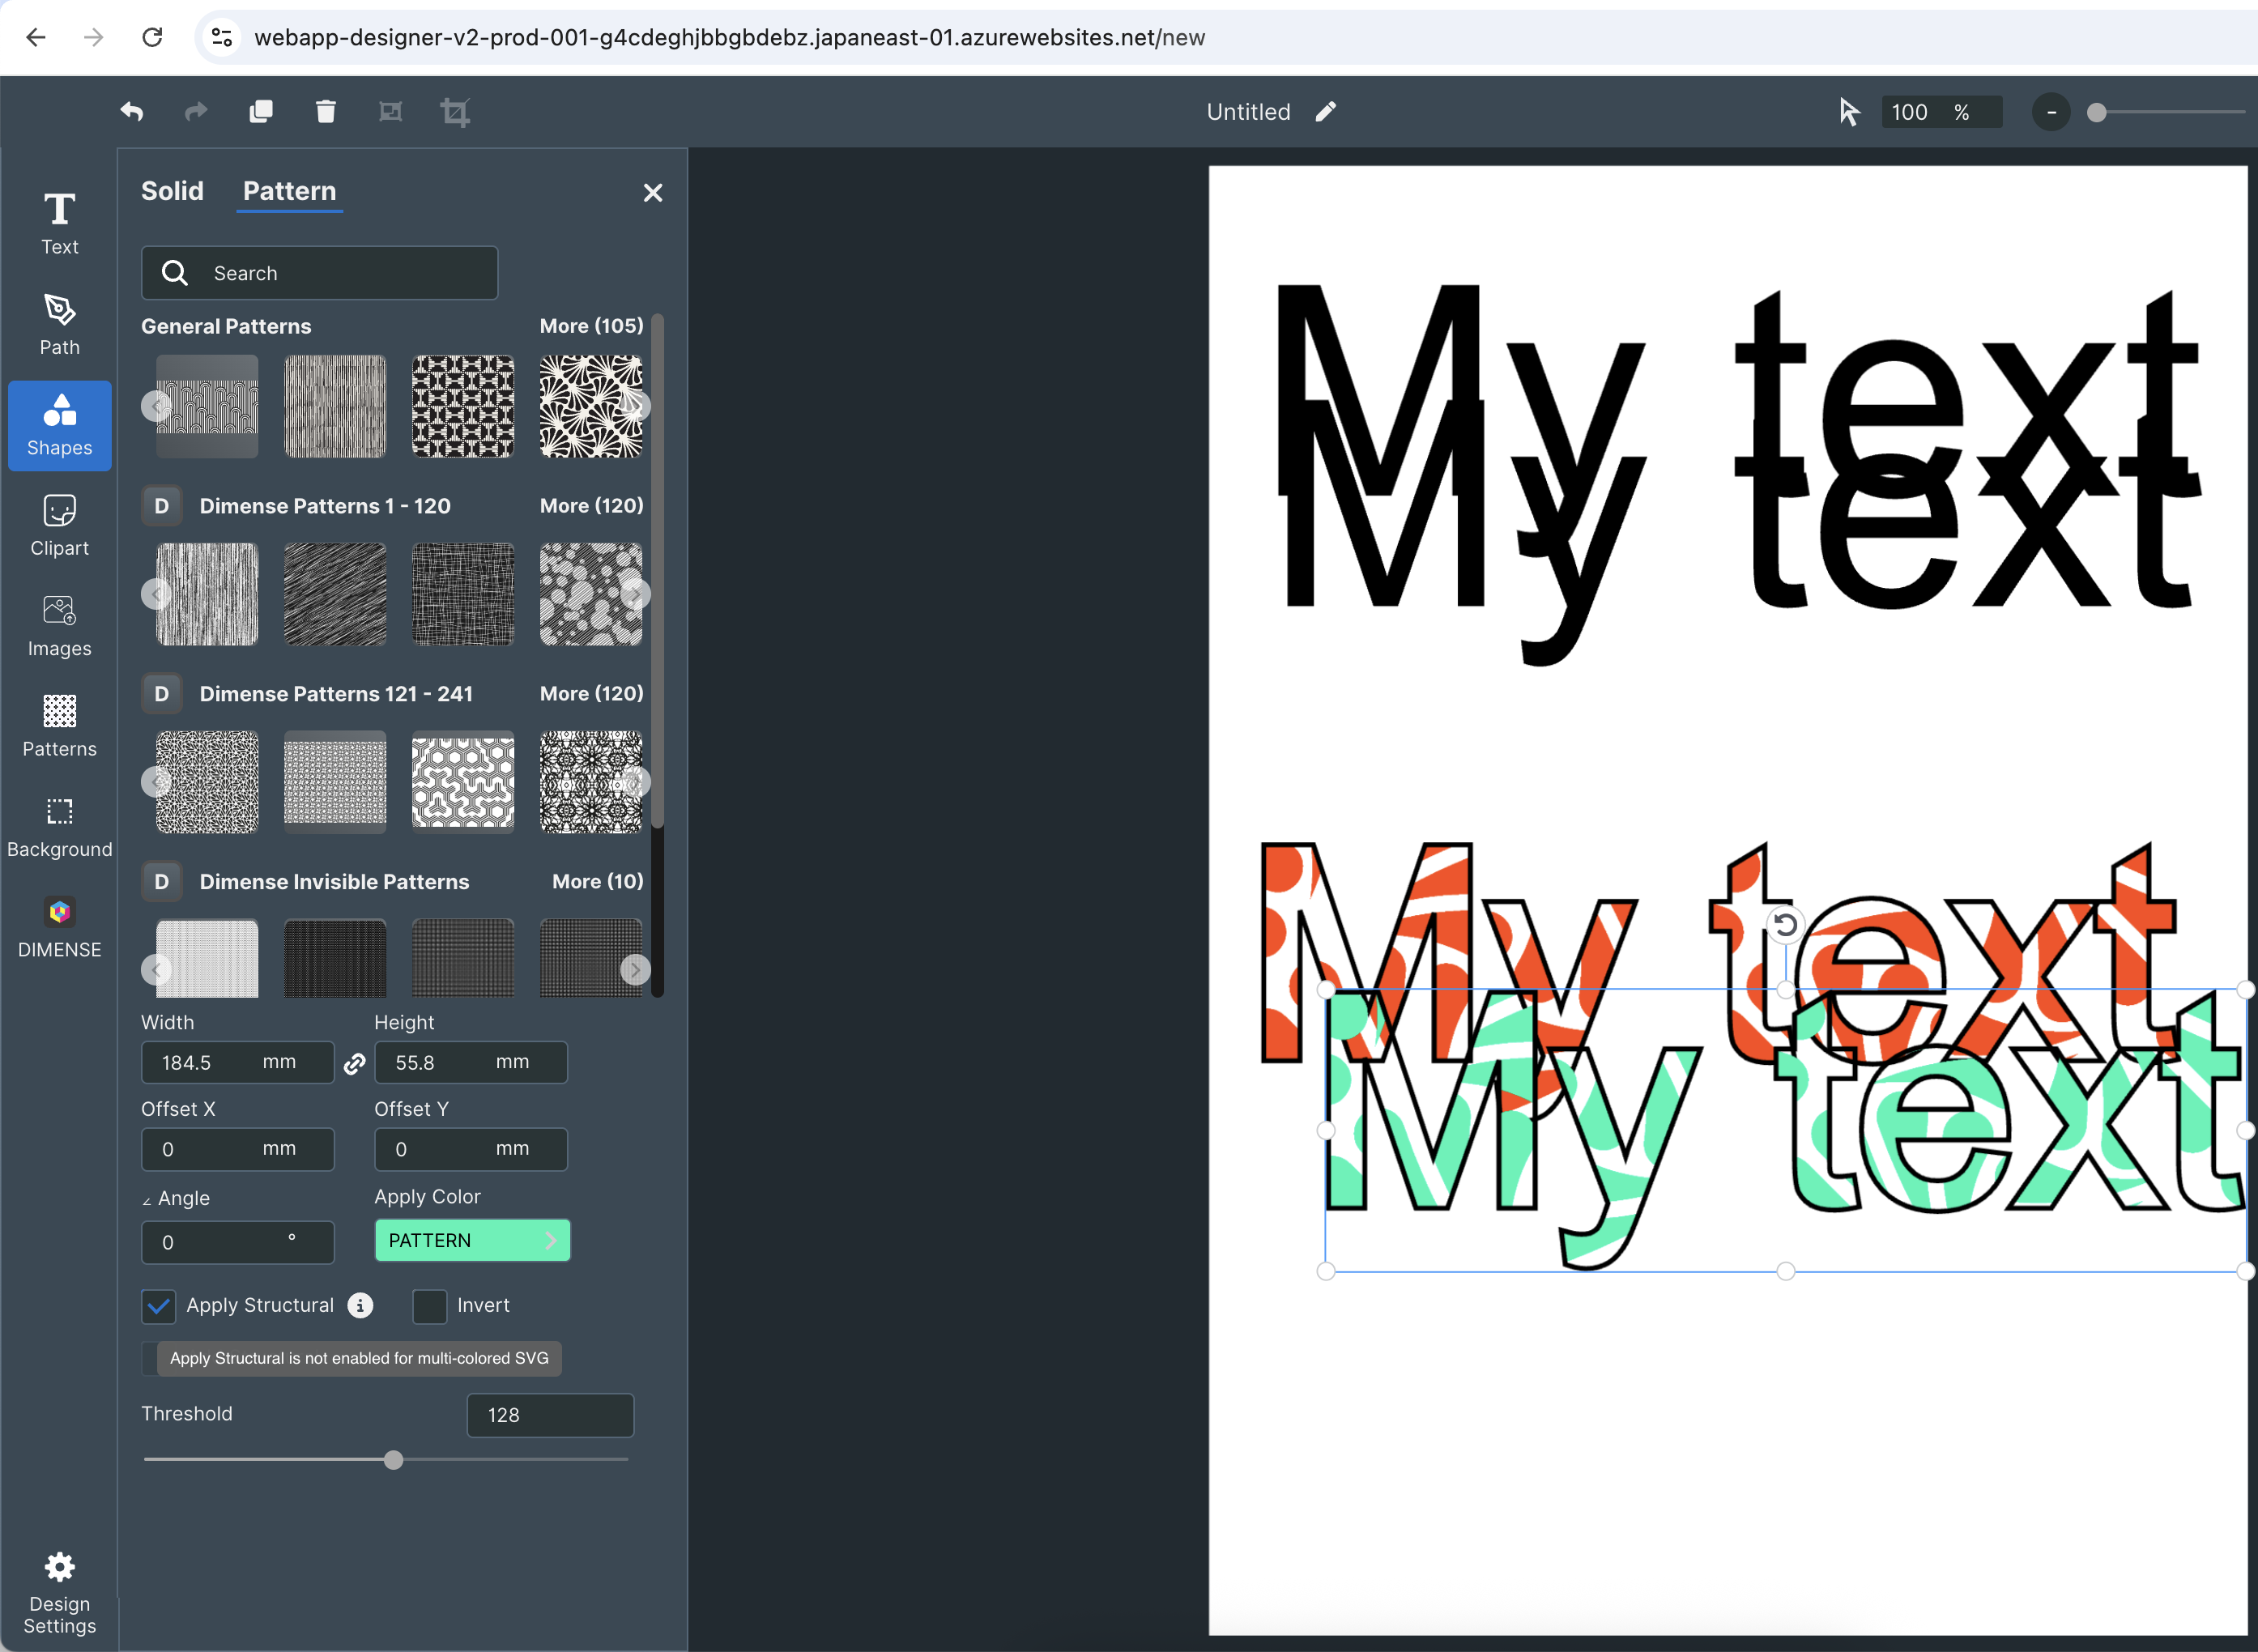Click the zoom 100 % field
The height and width of the screenshot is (1652, 2258).
(1941, 111)
